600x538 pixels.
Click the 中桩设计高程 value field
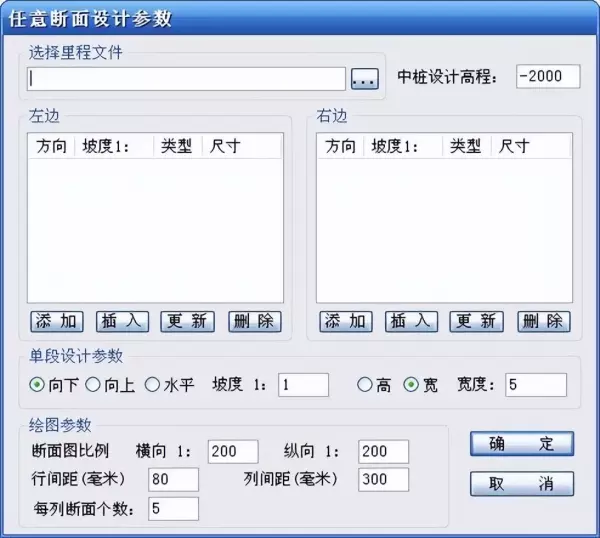click(x=548, y=77)
